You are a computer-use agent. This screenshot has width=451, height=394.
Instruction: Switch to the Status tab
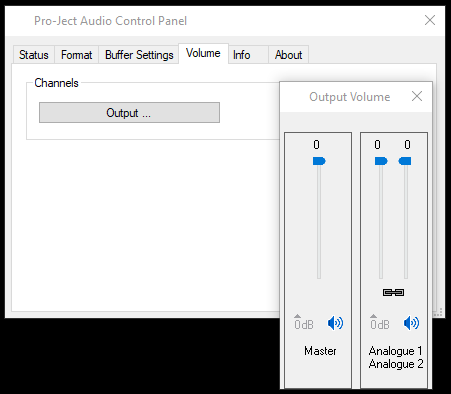34,55
